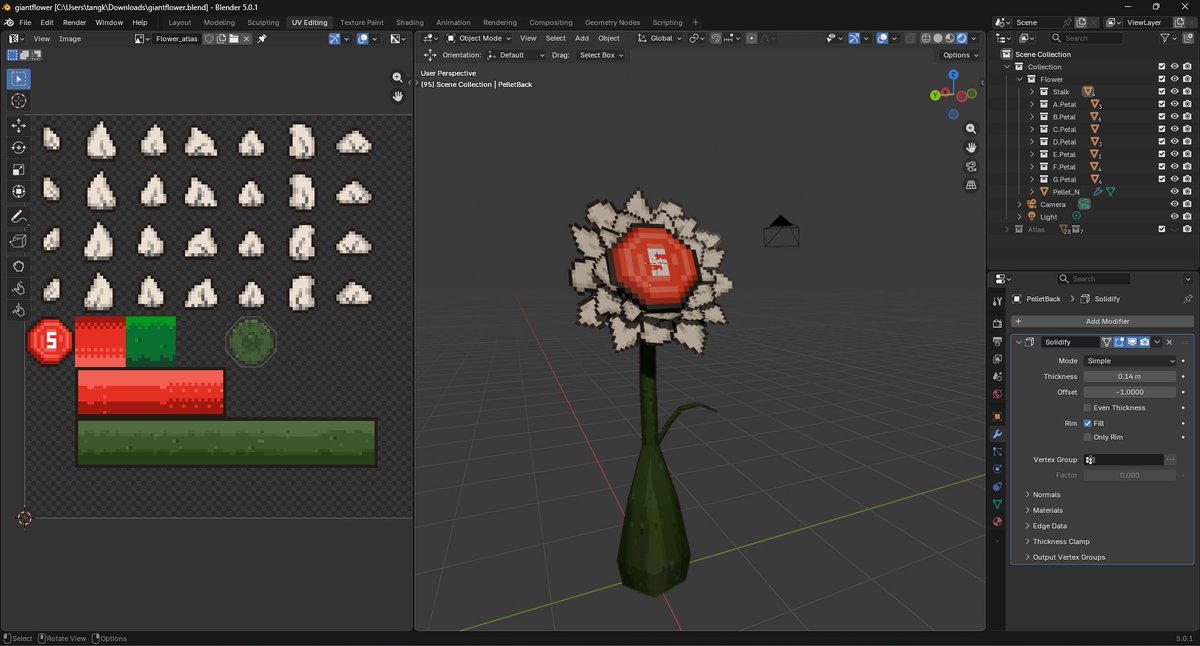Screen dimensions: 1200x646
Task: Click the Vertex Group input field
Action: 1125,460
